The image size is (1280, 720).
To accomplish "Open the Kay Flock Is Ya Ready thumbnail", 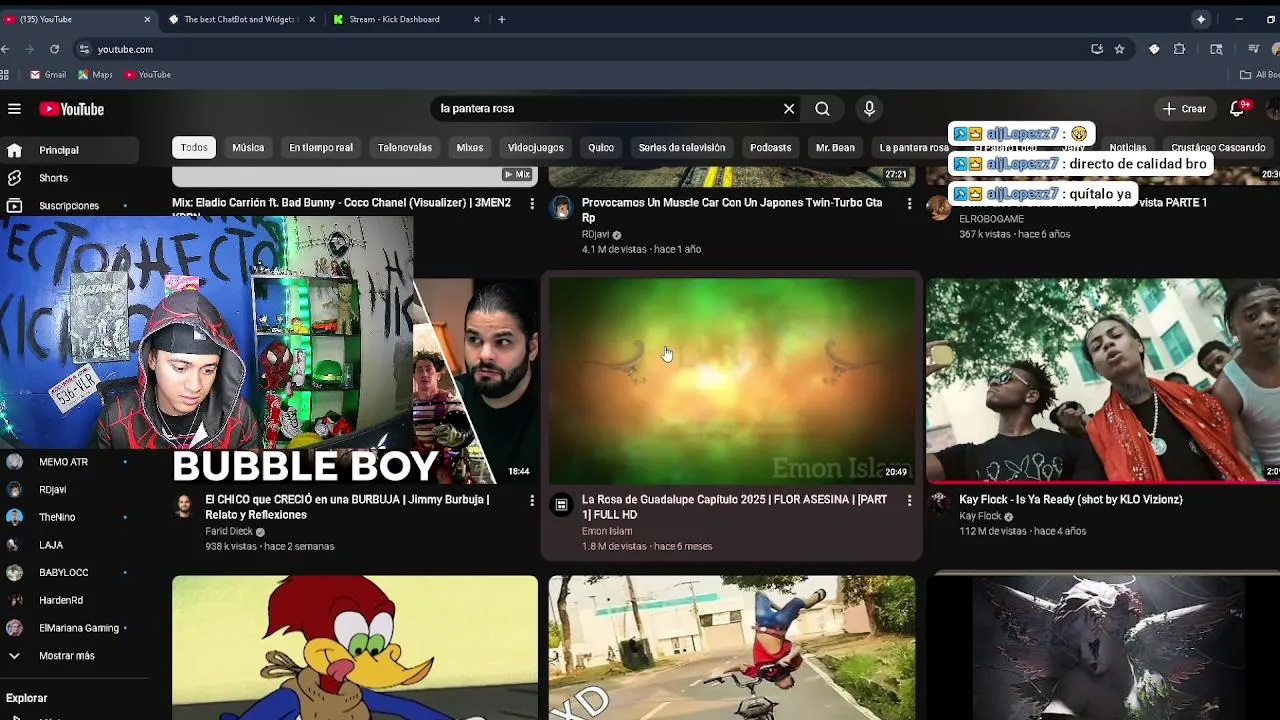I will coord(1103,381).
